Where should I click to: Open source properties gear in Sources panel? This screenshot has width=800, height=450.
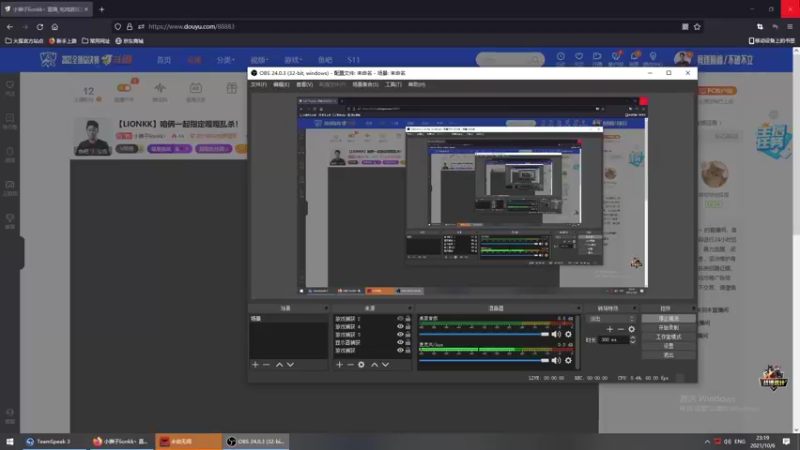coord(361,365)
